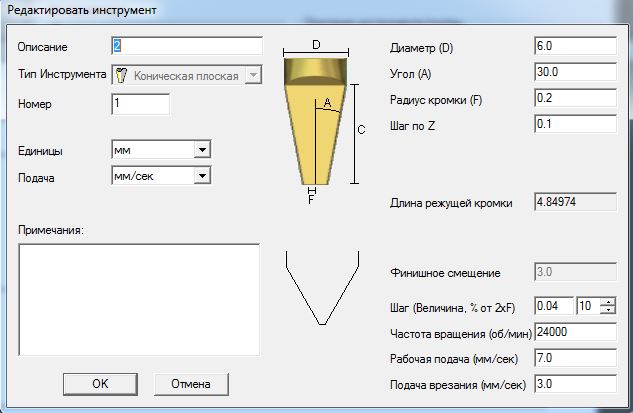Click the Отмена button

[x=190, y=383]
